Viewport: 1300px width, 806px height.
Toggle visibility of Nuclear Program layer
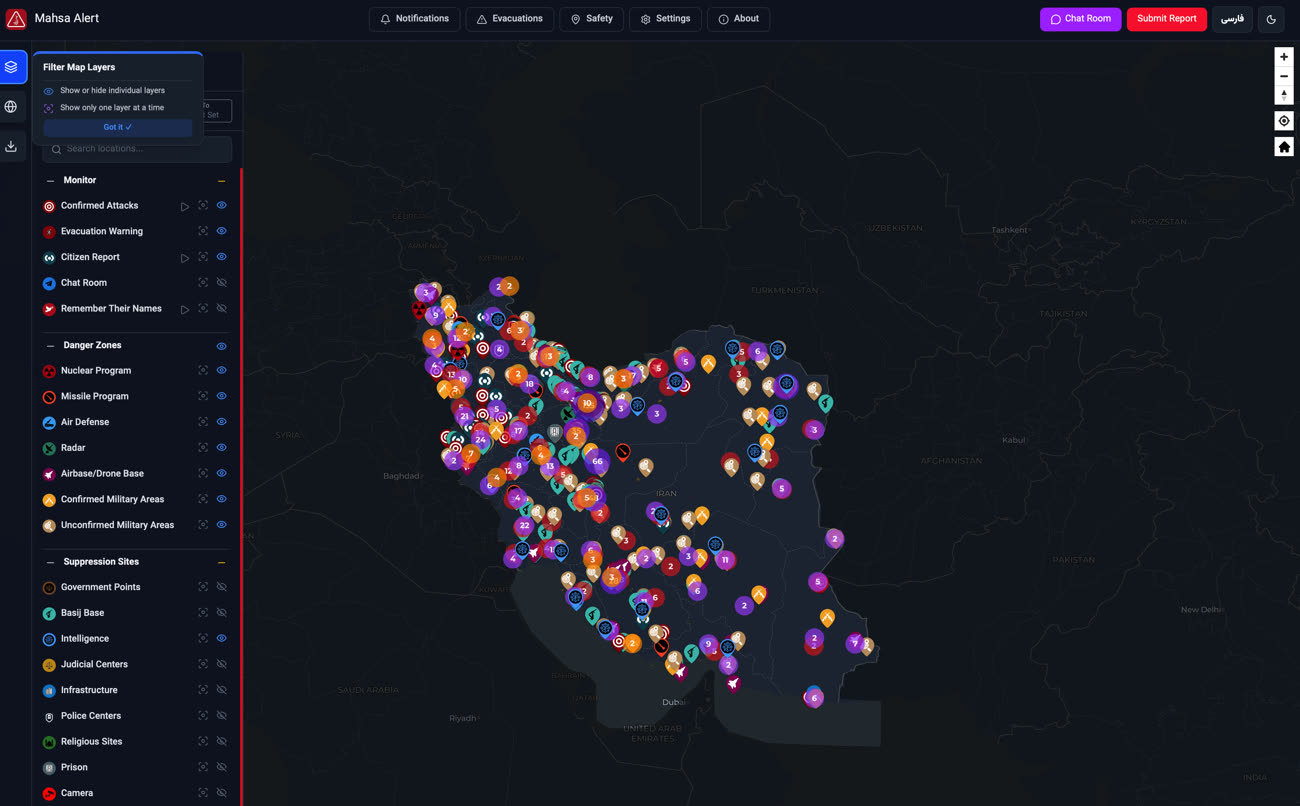pyautogui.click(x=222, y=371)
